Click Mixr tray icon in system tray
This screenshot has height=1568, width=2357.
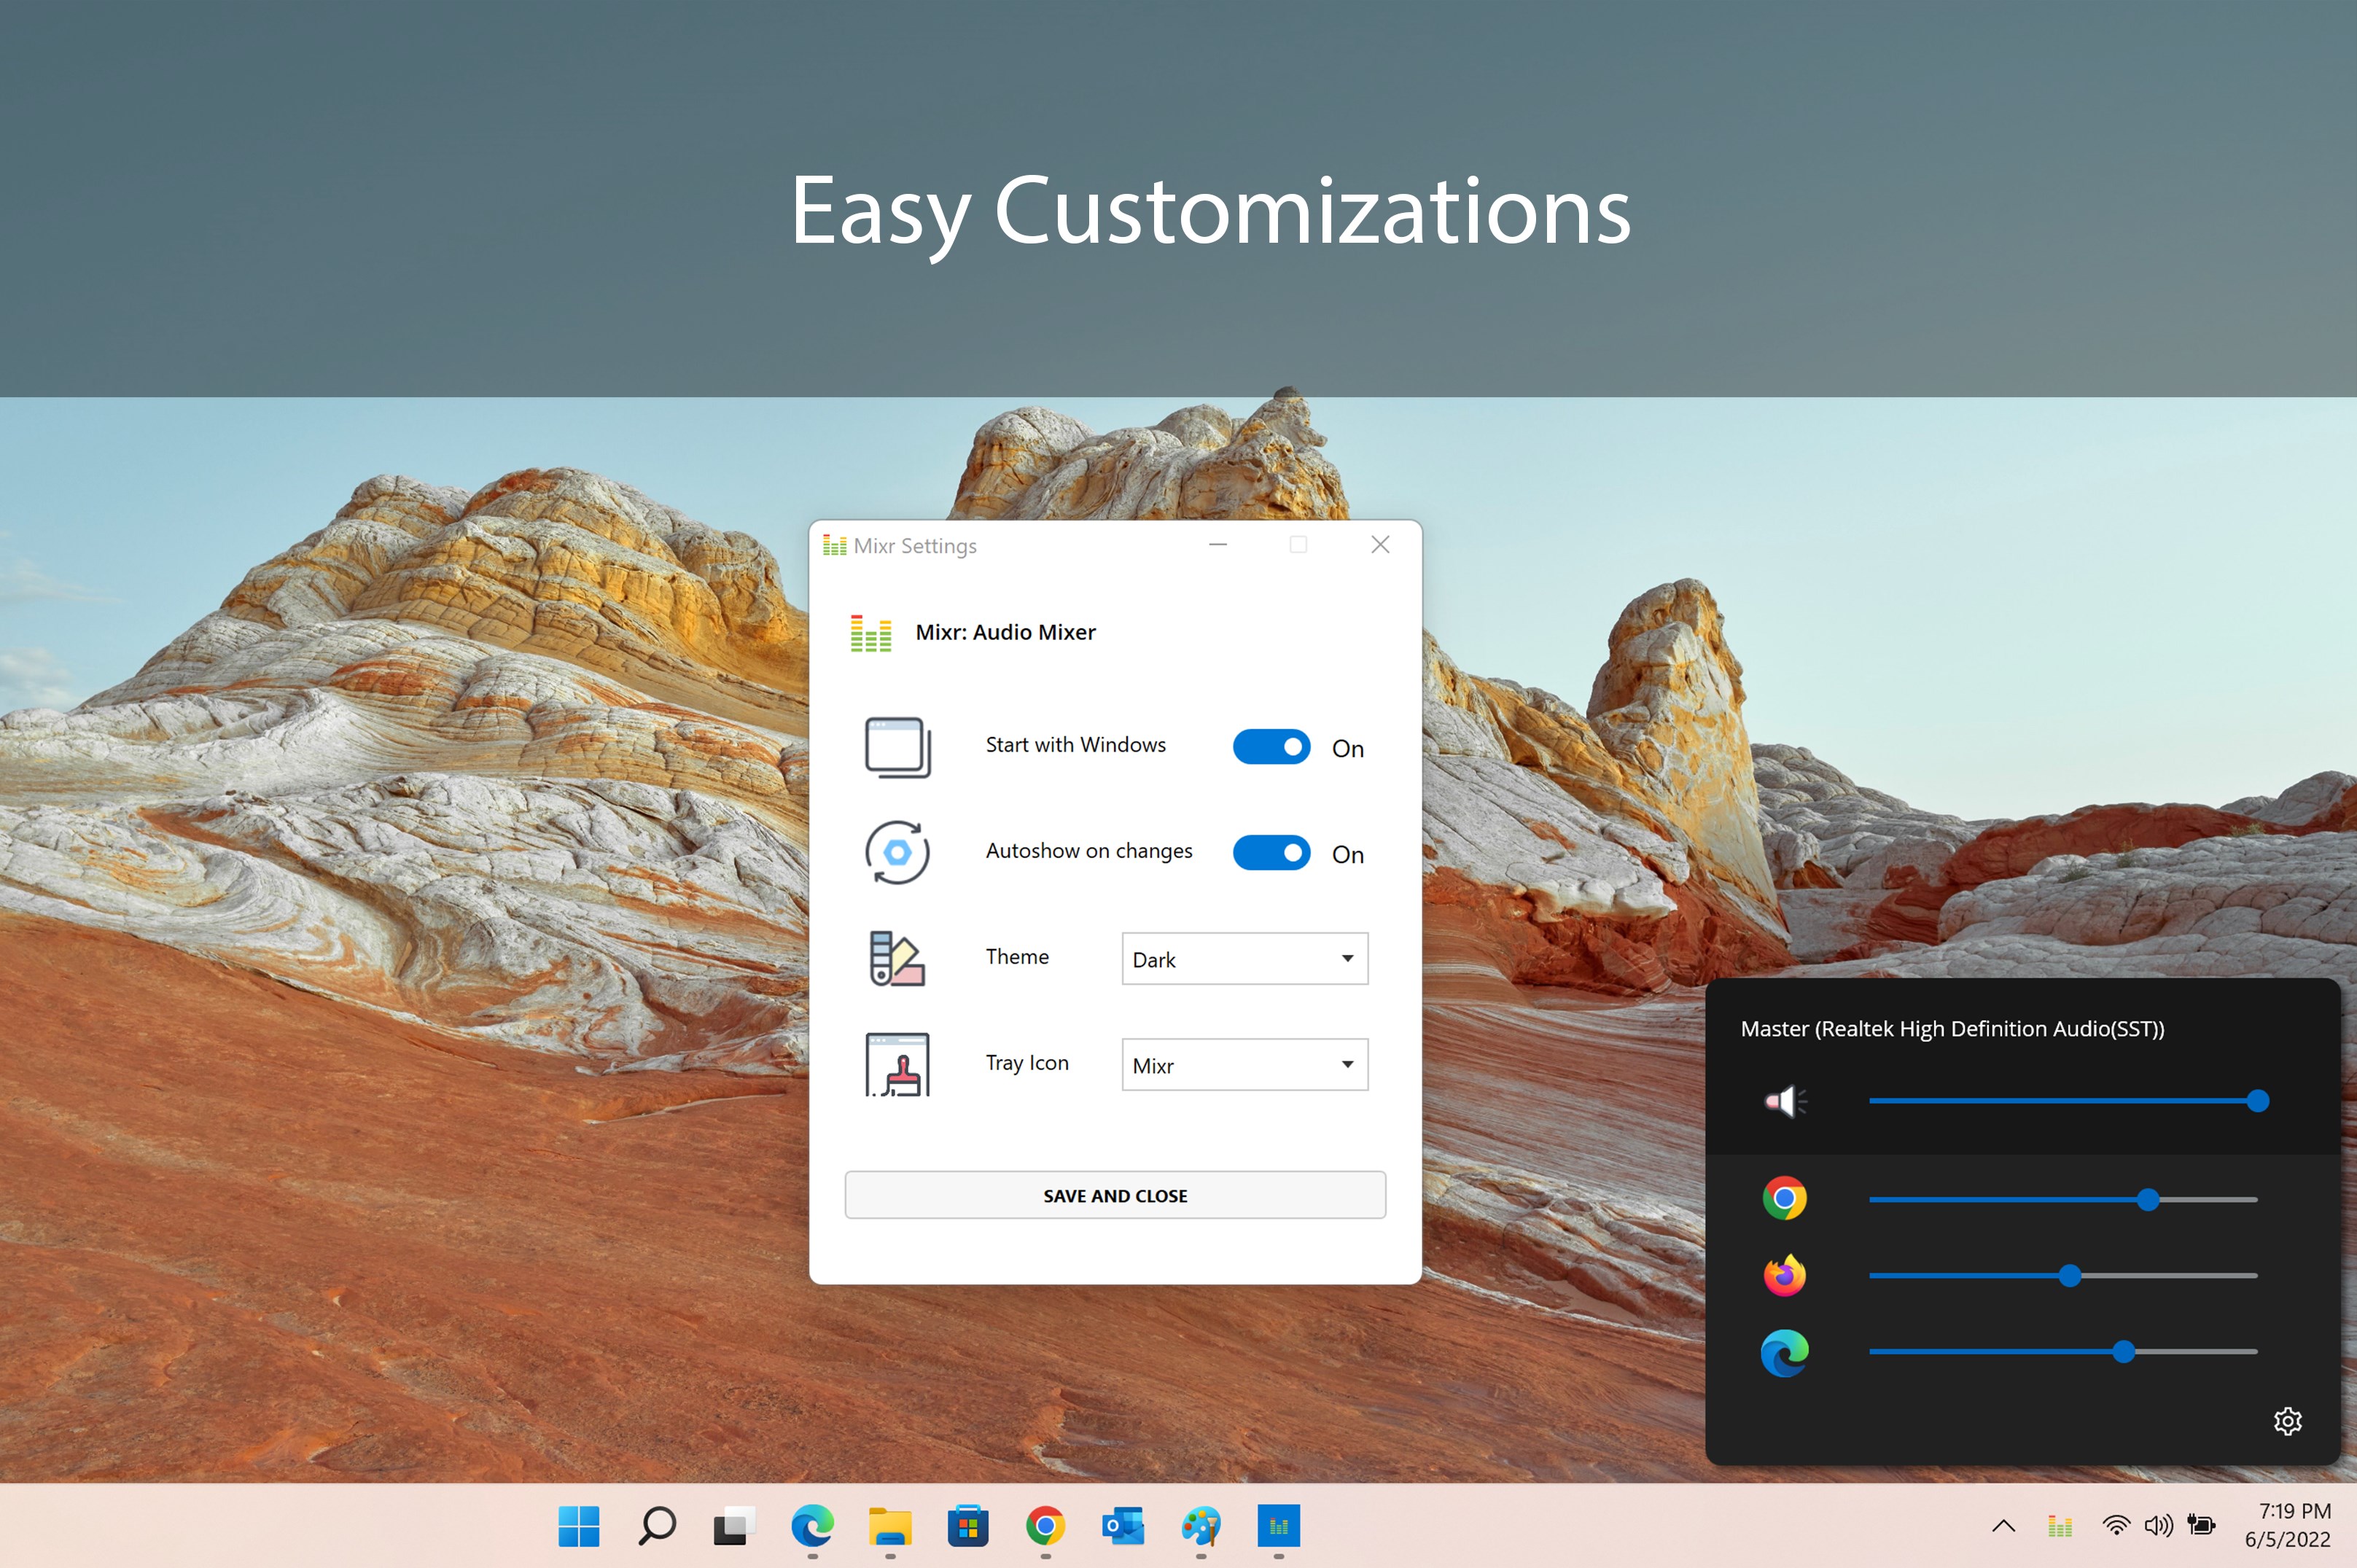[x=2060, y=1526]
